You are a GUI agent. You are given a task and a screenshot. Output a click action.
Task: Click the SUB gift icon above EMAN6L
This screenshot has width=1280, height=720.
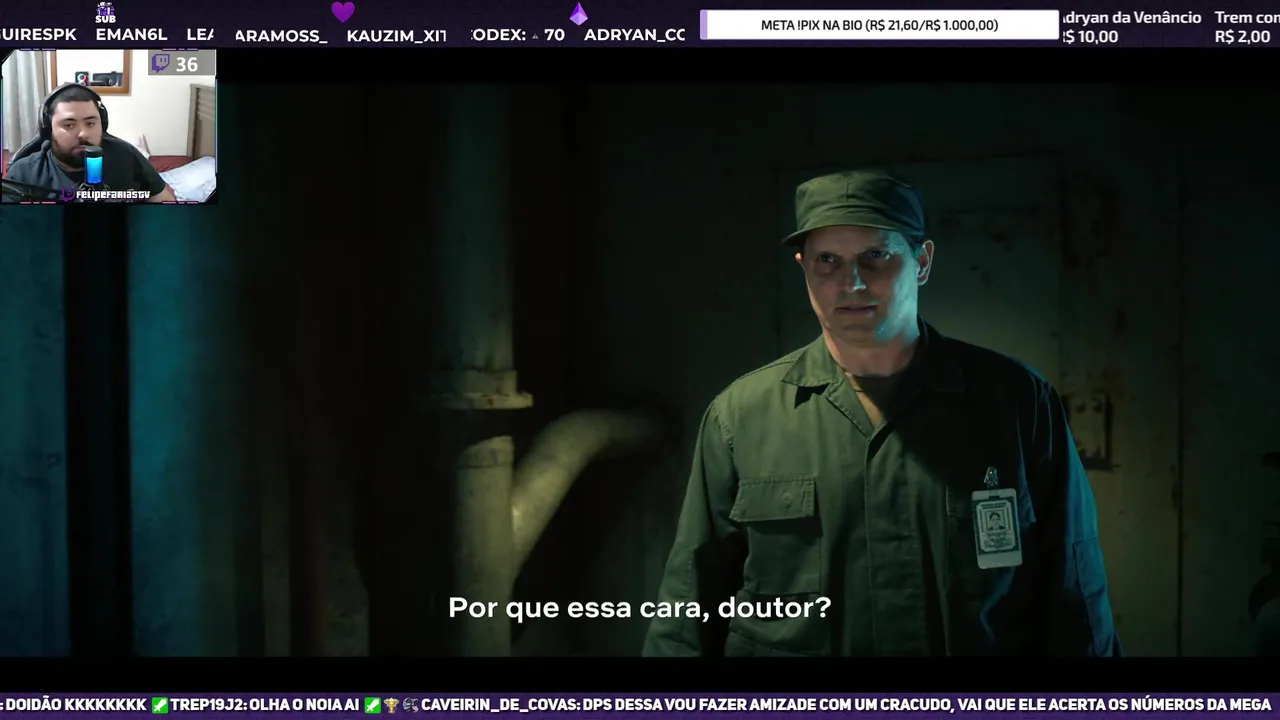106,13
